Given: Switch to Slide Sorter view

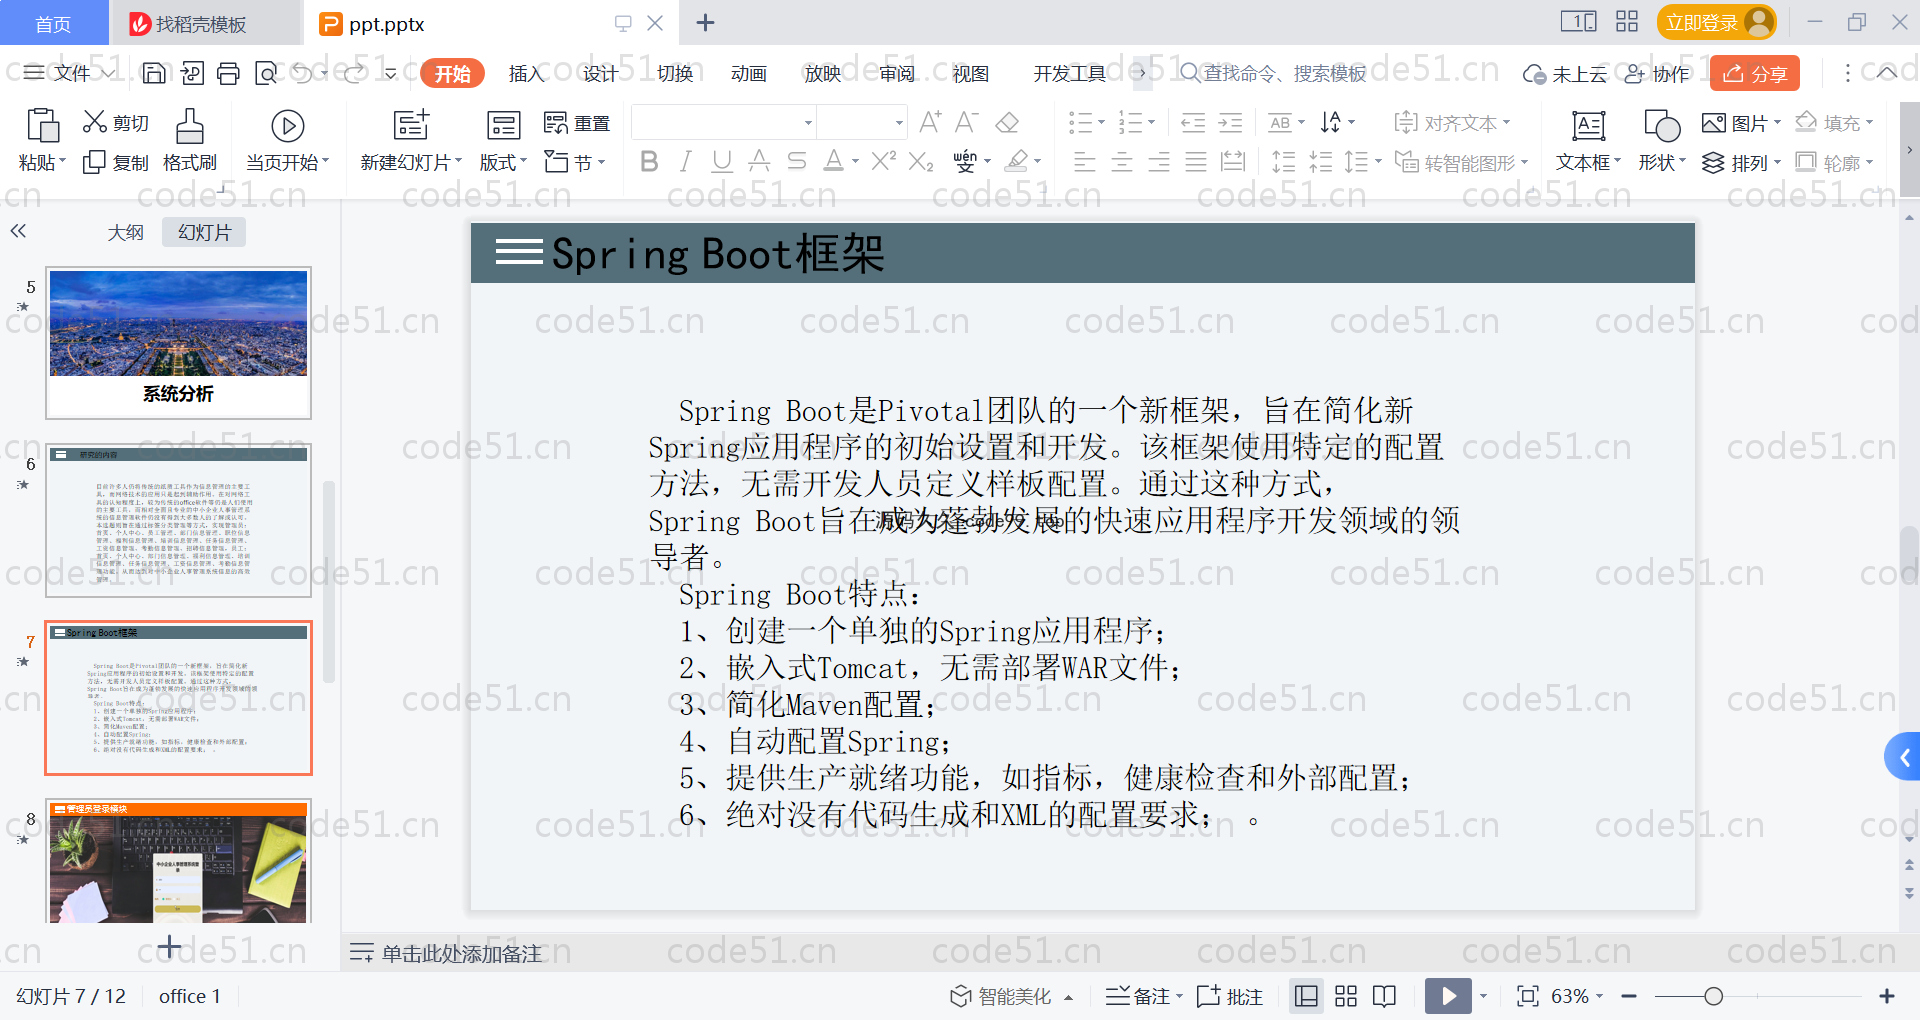Looking at the screenshot, I should coord(1346,996).
